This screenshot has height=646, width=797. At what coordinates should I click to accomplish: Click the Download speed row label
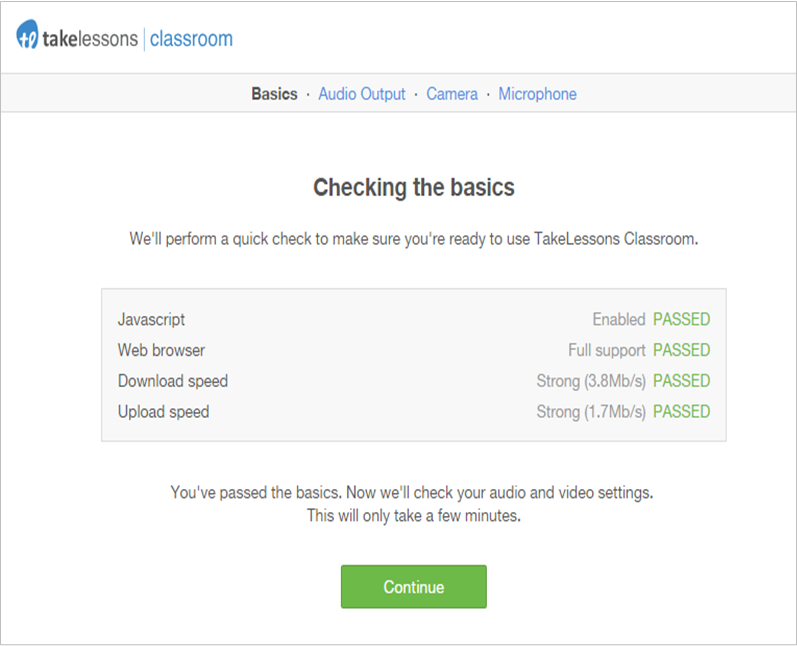pyautogui.click(x=173, y=381)
